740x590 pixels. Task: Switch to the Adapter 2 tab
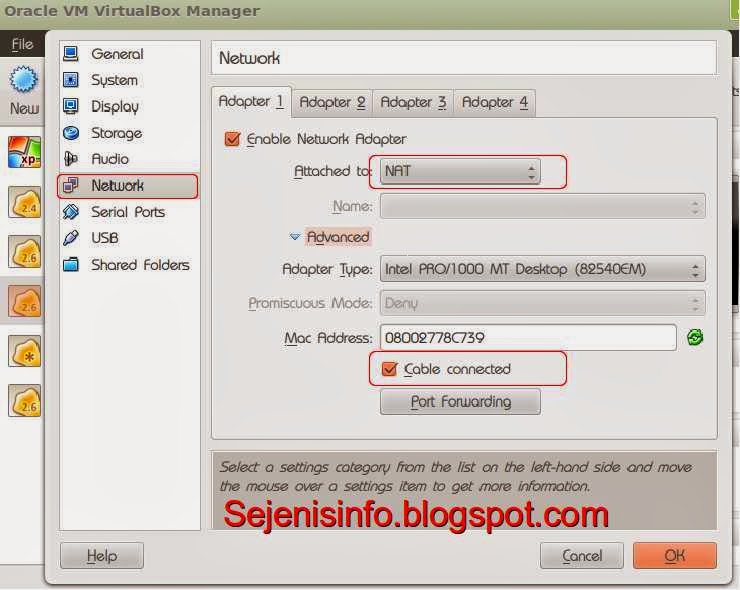pyautogui.click(x=332, y=102)
